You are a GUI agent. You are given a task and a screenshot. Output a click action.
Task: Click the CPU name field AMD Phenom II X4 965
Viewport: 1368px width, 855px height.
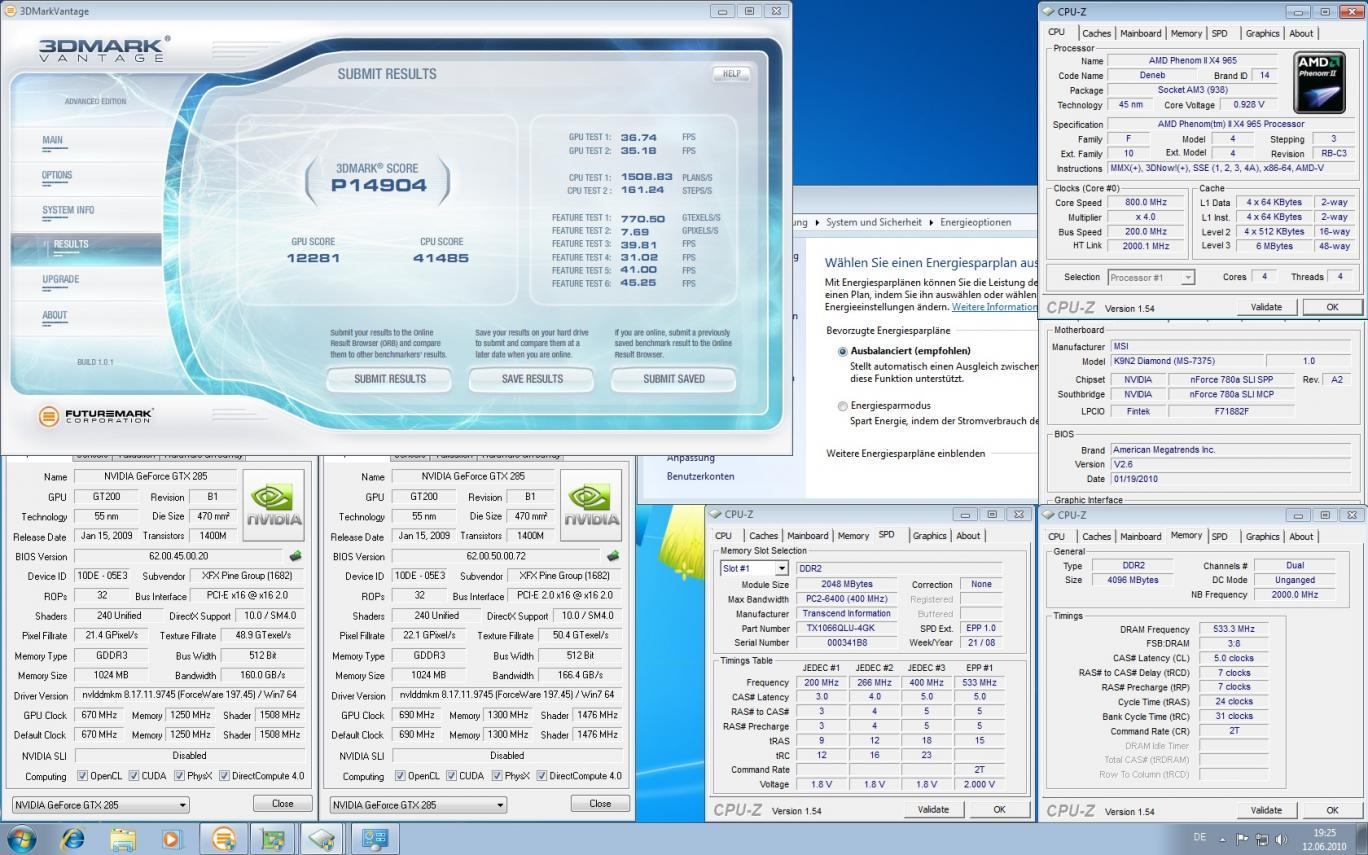point(1192,61)
